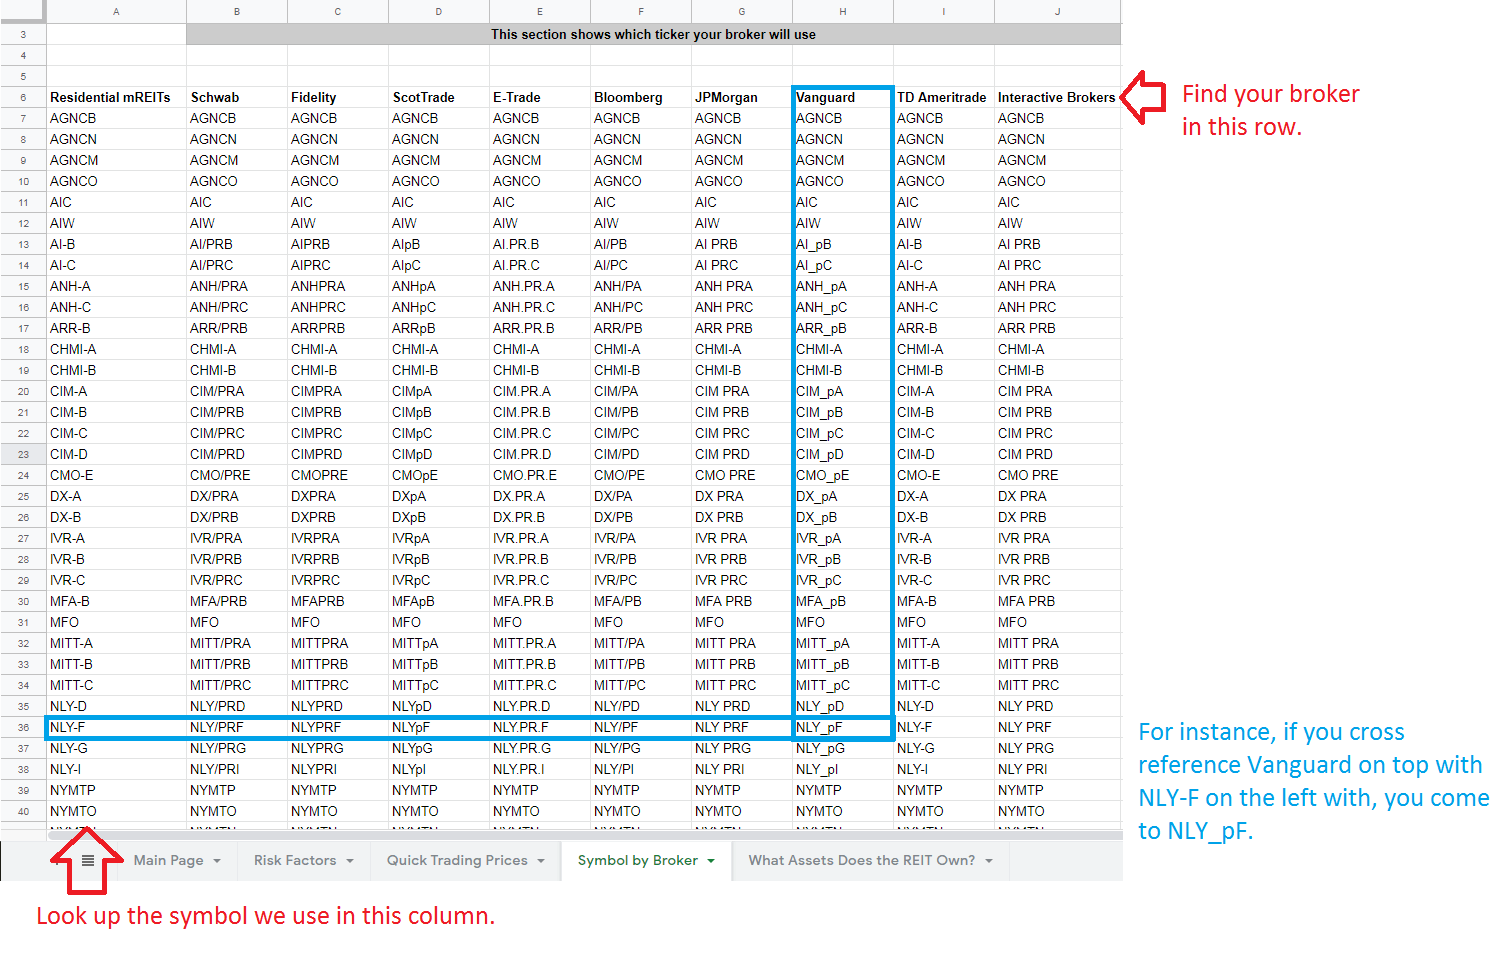Select the IVRPRA cell
Screen dimensions: 1496x972
pos(338,538)
